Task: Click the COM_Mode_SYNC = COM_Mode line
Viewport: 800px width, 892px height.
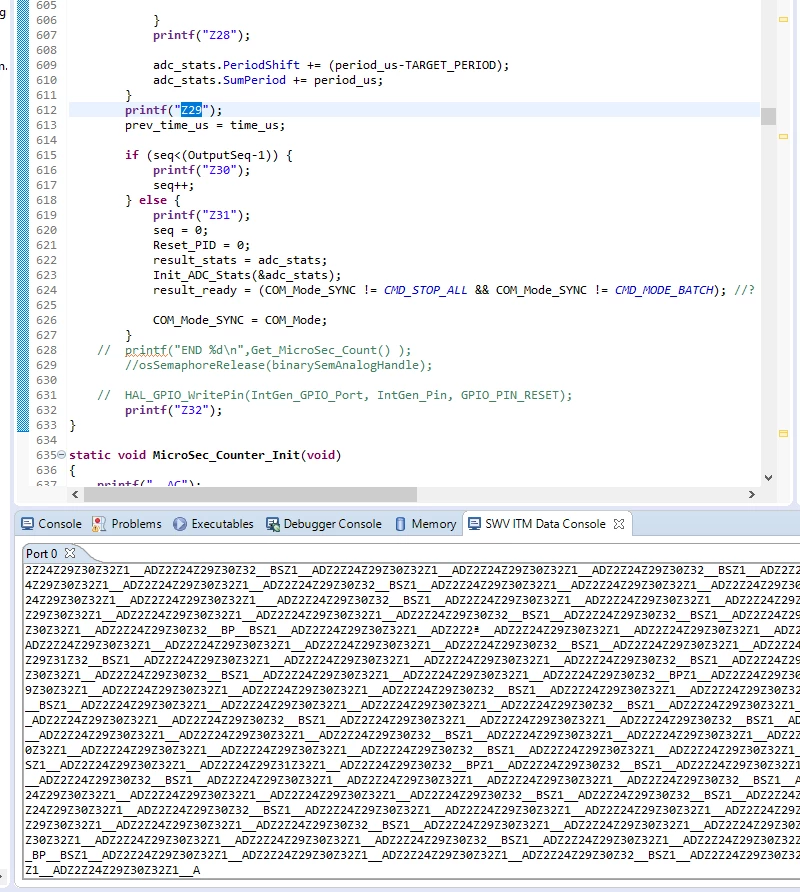Action: [x=240, y=320]
